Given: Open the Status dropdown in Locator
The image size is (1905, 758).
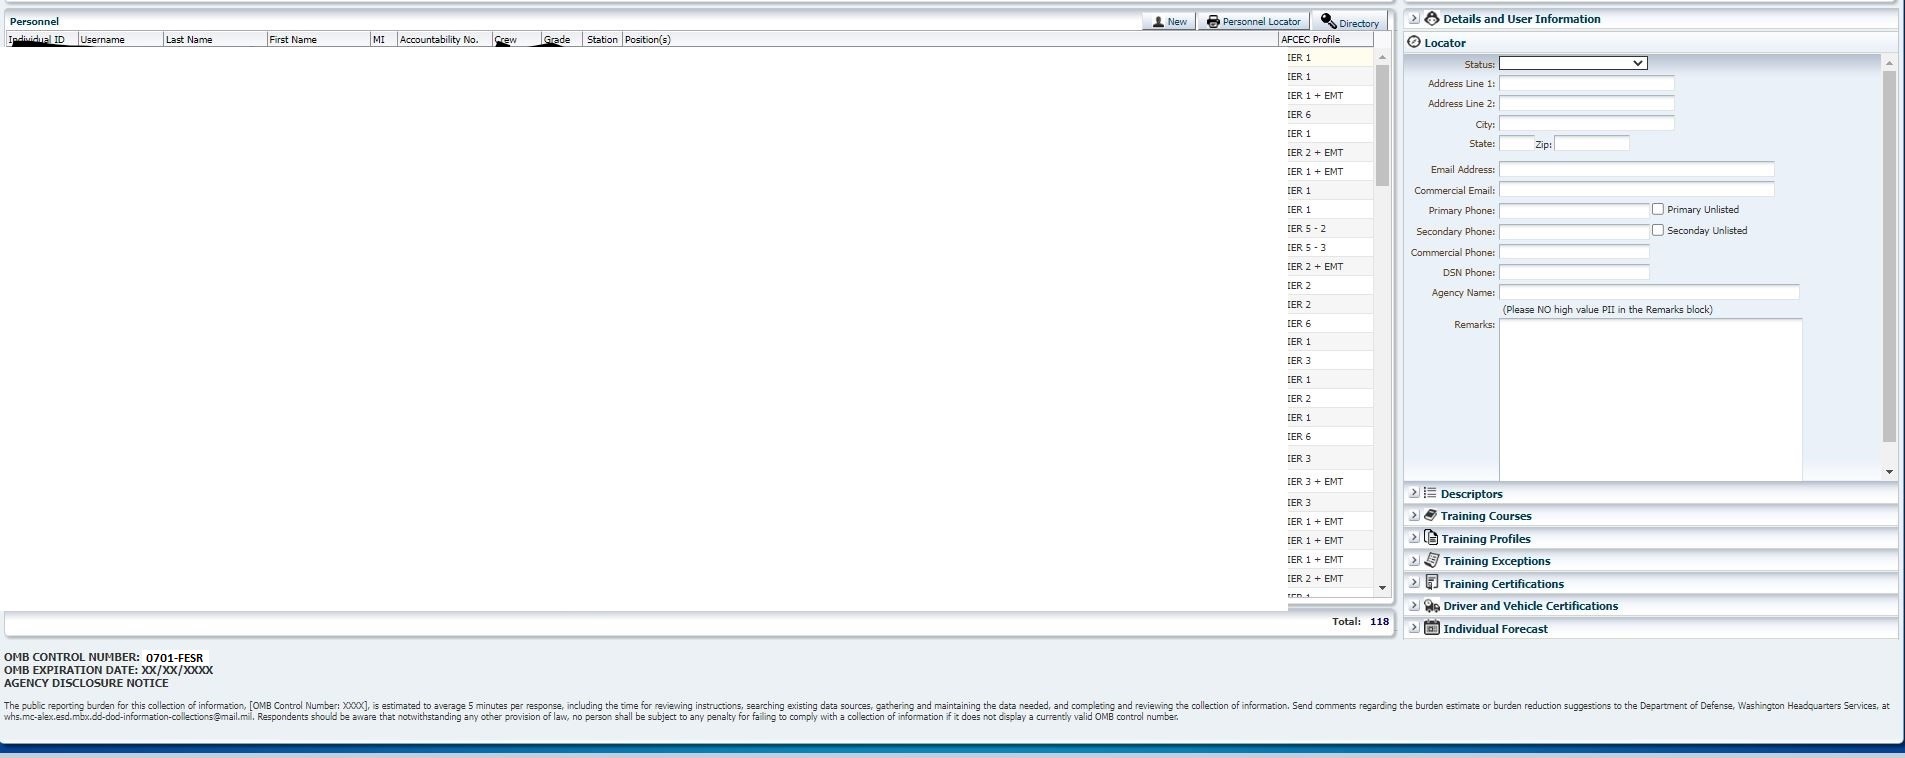Looking at the screenshot, I should (x=1572, y=63).
